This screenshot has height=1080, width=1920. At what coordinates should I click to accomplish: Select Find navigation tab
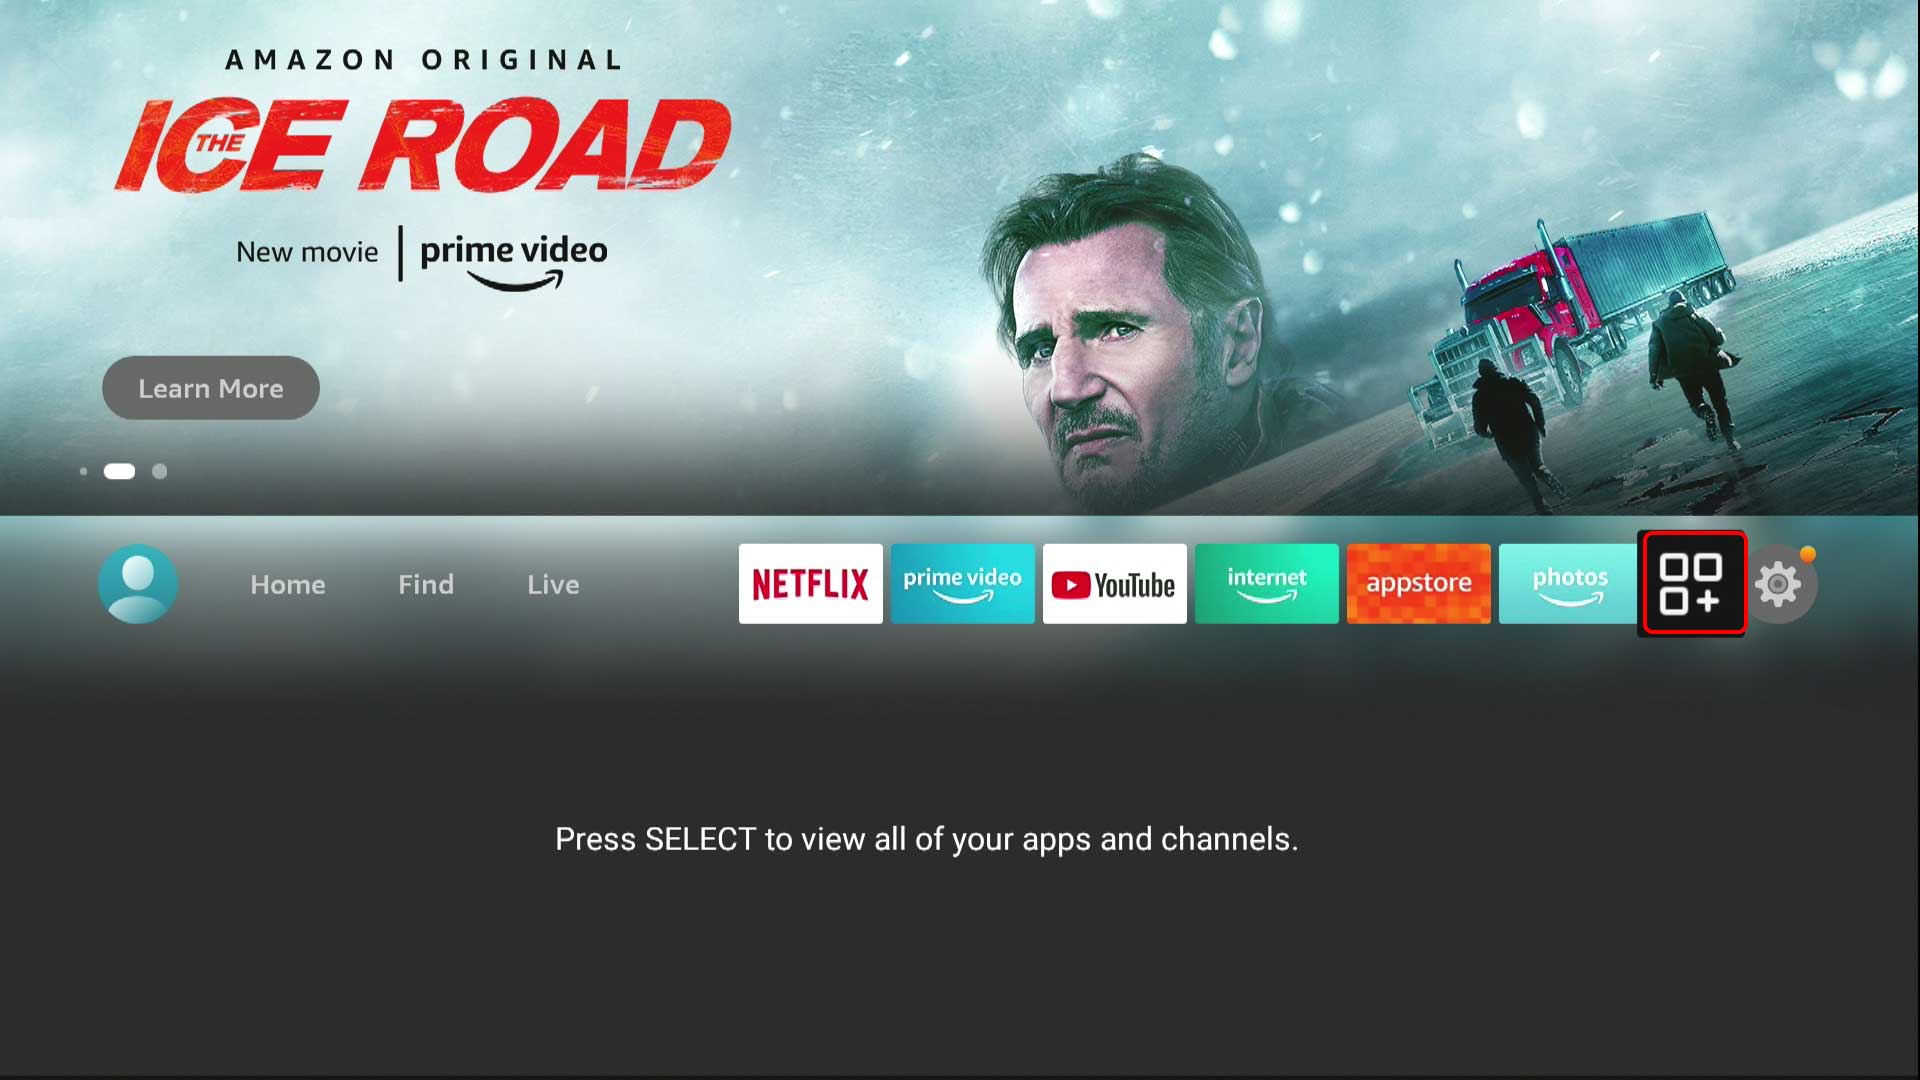pyautogui.click(x=426, y=584)
